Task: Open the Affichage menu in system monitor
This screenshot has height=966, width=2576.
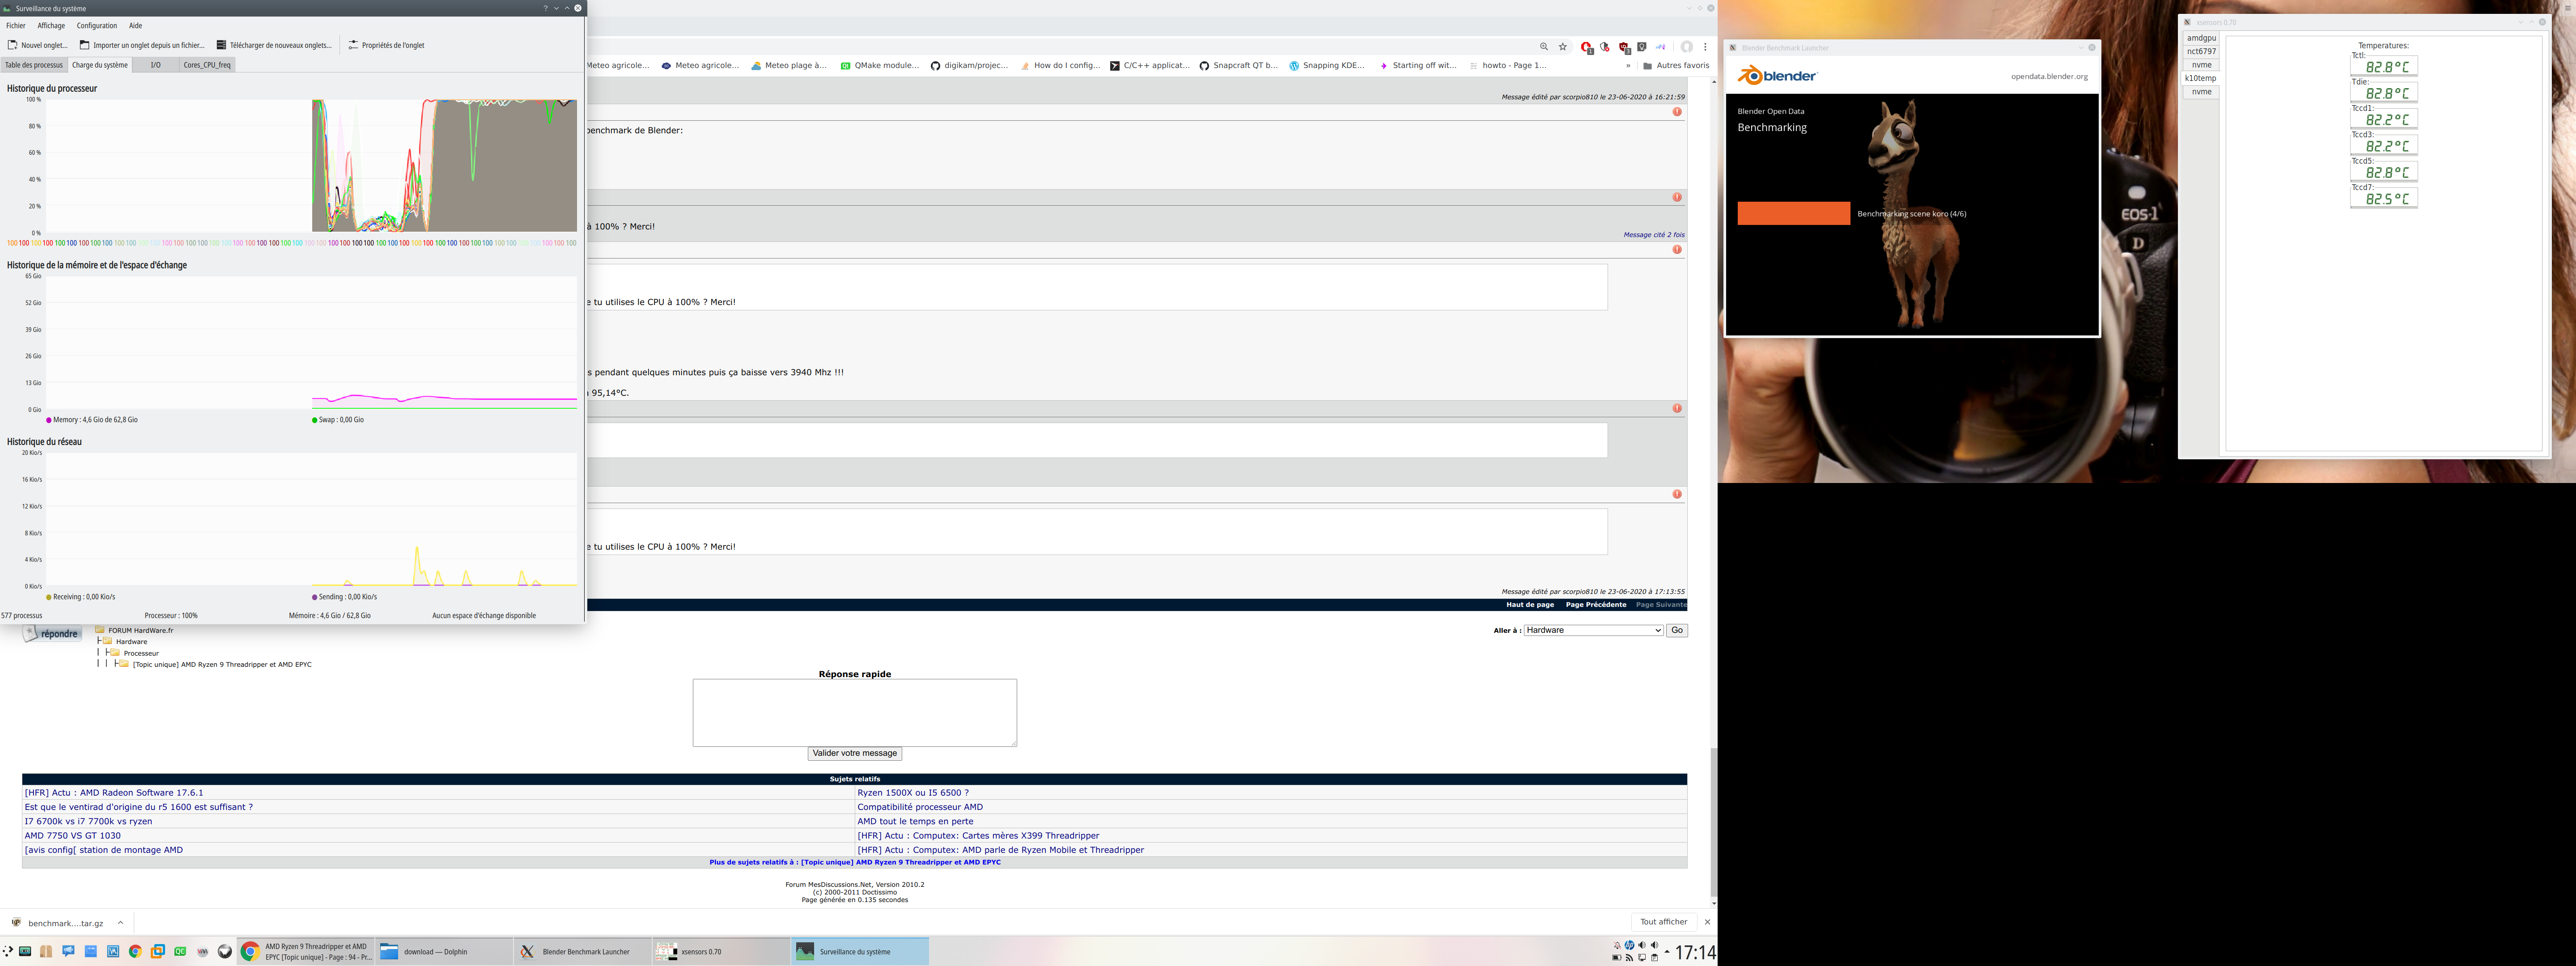Action: pyautogui.click(x=51, y=26)
